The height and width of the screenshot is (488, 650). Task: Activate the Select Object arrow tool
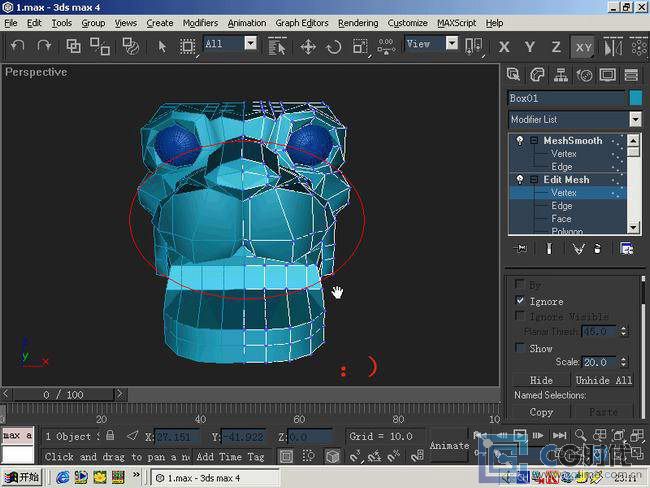click(x=162, y=46)
